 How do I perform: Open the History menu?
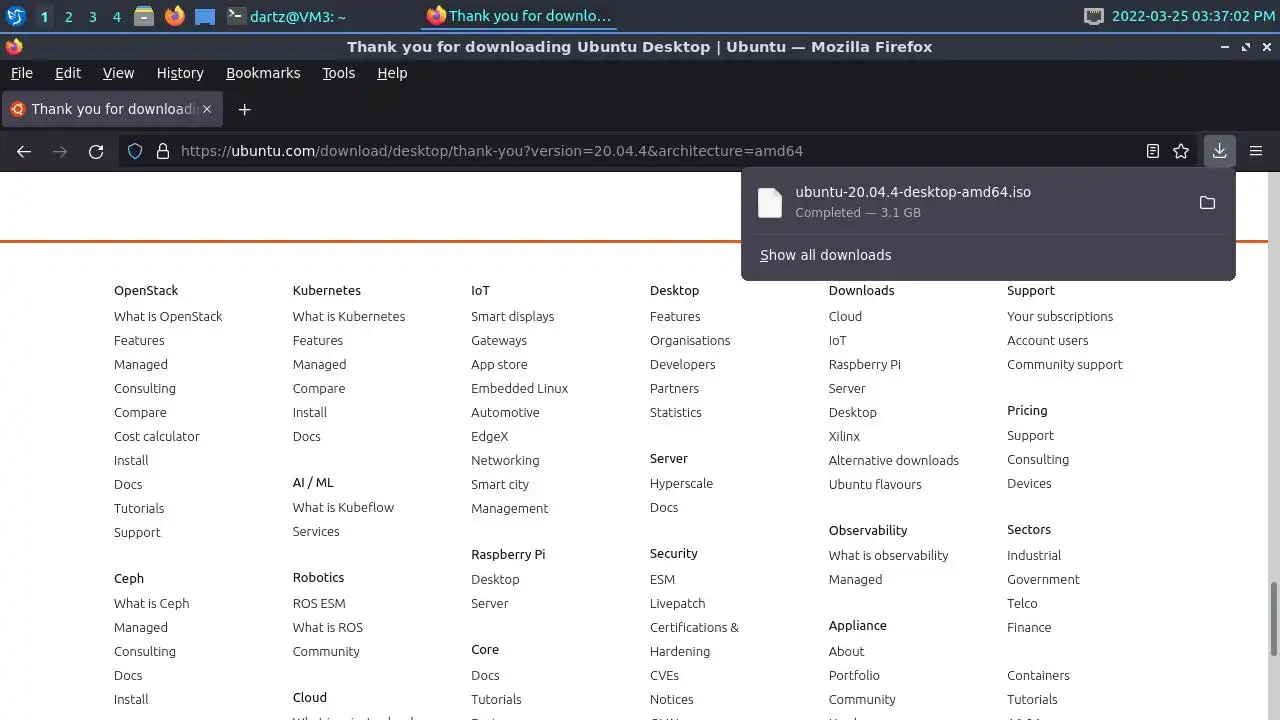[x=180, y=73]
